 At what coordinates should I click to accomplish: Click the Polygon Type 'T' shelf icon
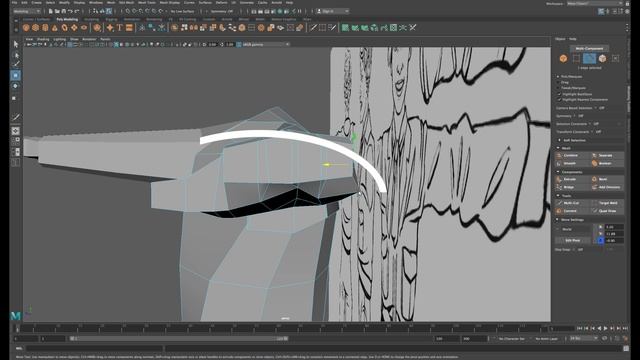120,27
